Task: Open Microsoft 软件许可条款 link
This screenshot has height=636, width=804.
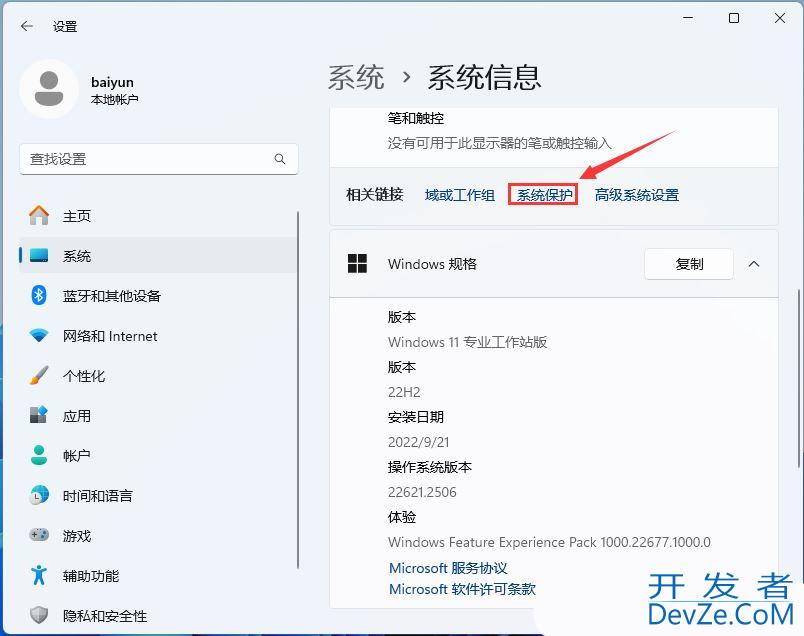Action: (462, 589)
